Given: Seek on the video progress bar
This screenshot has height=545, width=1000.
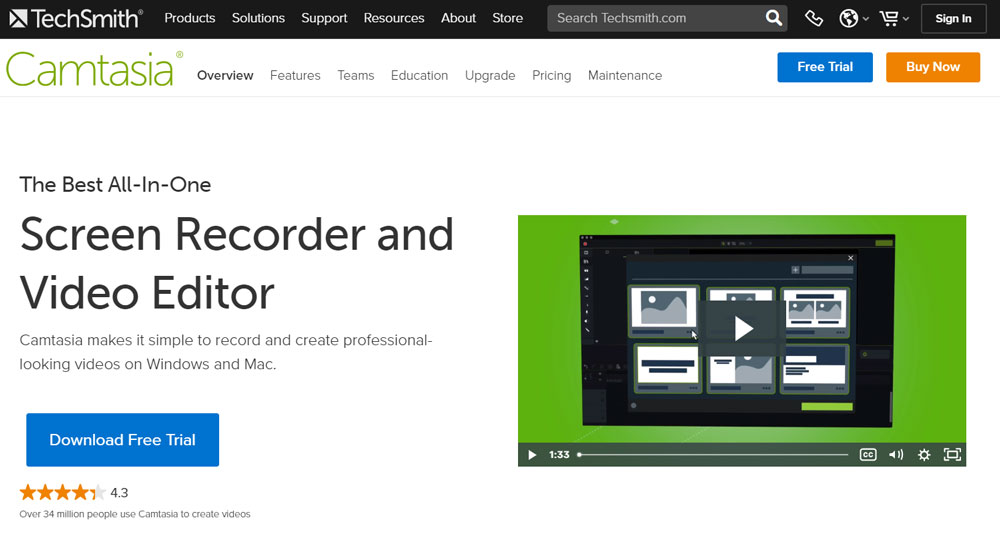Looking at the screenshot, I should (713, 454).
